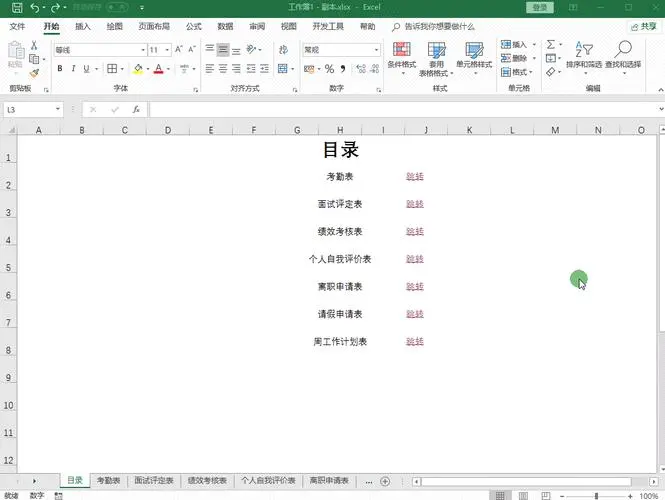Click the zoom slider handle
The image size is (665, 500).
coord(596,496)
